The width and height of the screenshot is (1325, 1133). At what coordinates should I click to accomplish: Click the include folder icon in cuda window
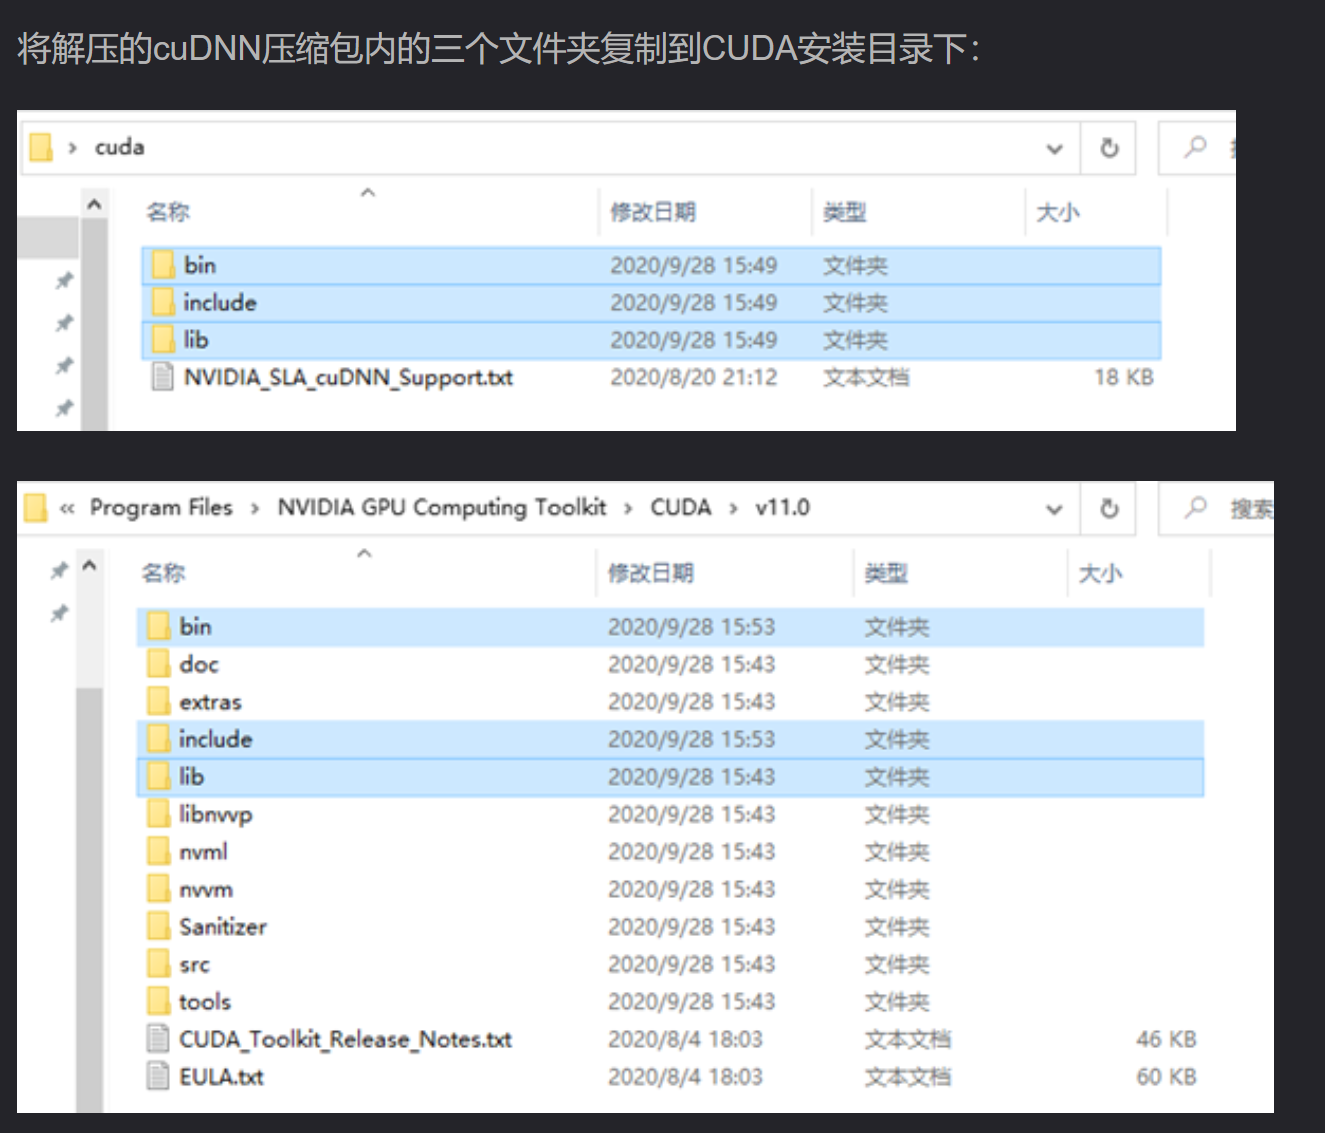(163, 302)
